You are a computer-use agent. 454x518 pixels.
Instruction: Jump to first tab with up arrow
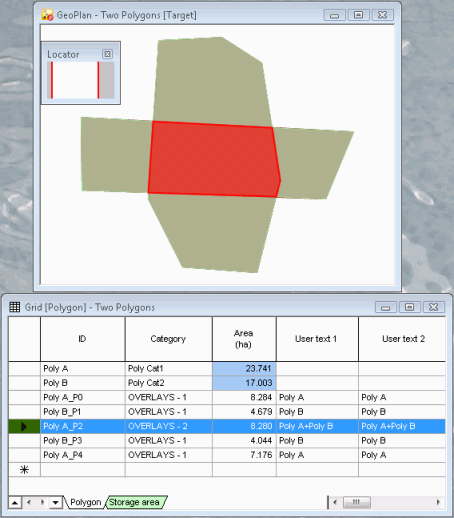coord(15,502)
